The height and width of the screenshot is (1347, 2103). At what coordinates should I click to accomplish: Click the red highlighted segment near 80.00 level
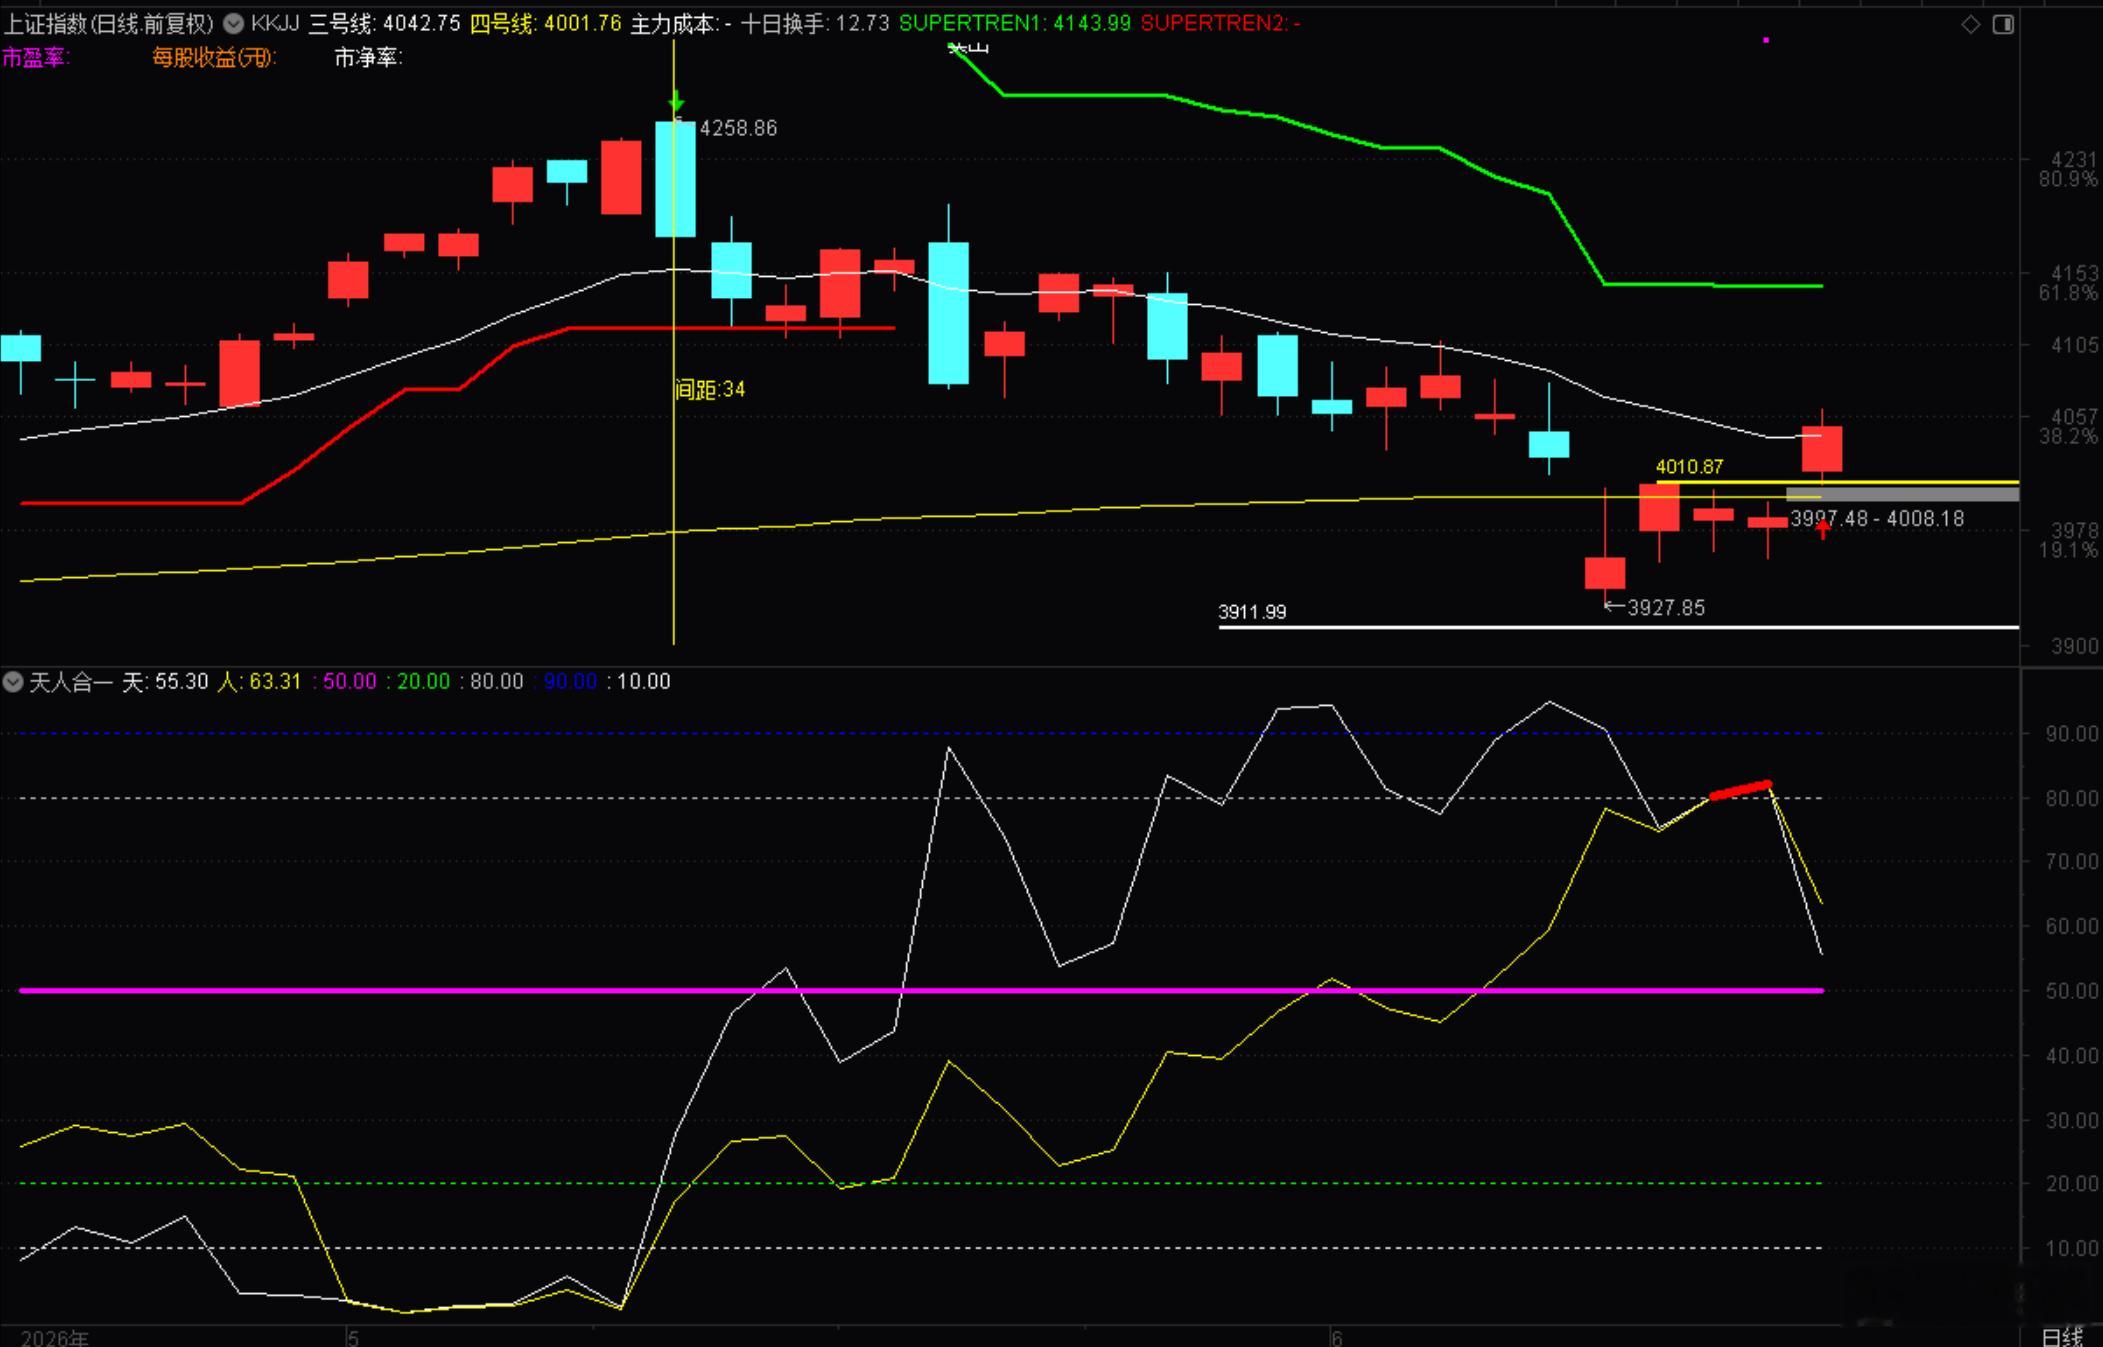[x=1741, y=790]
